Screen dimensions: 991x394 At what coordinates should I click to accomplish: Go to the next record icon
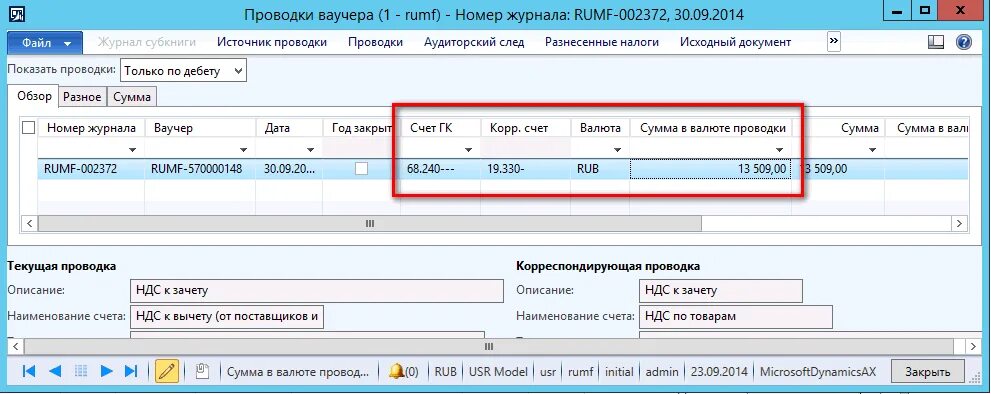106,371
